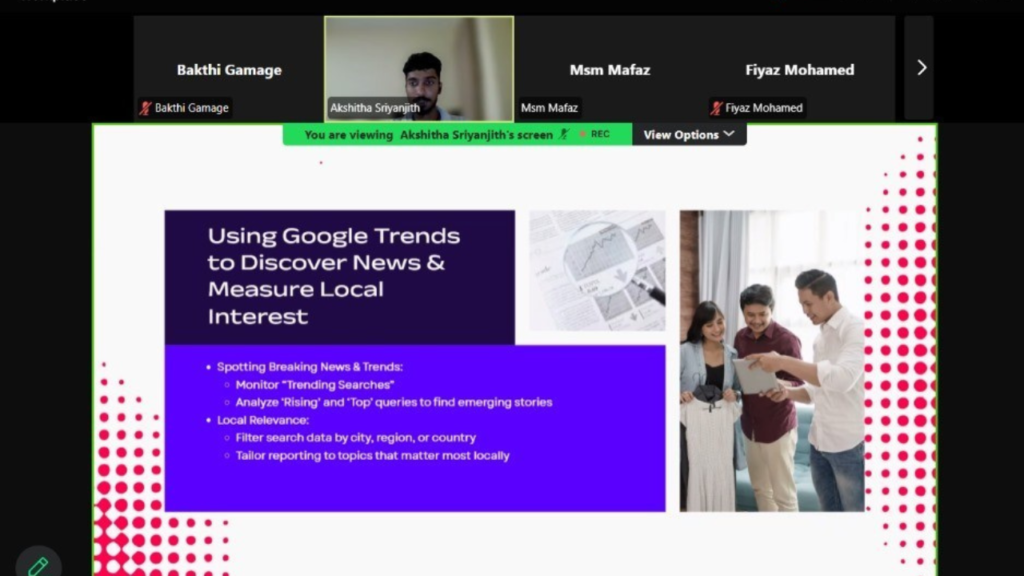
Task: Show next participants with right arrow
Action: pos(920,68)
